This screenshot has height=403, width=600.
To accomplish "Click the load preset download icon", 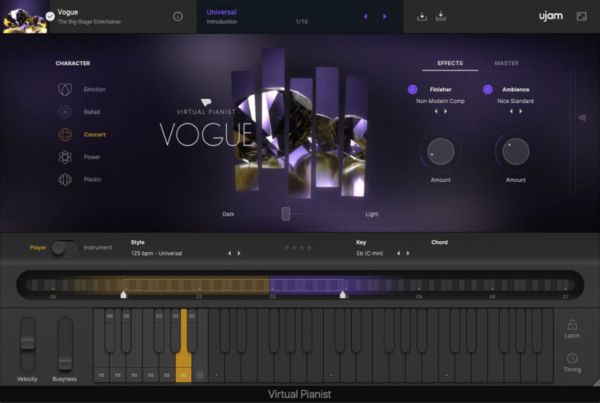I will tap(422, 16).
